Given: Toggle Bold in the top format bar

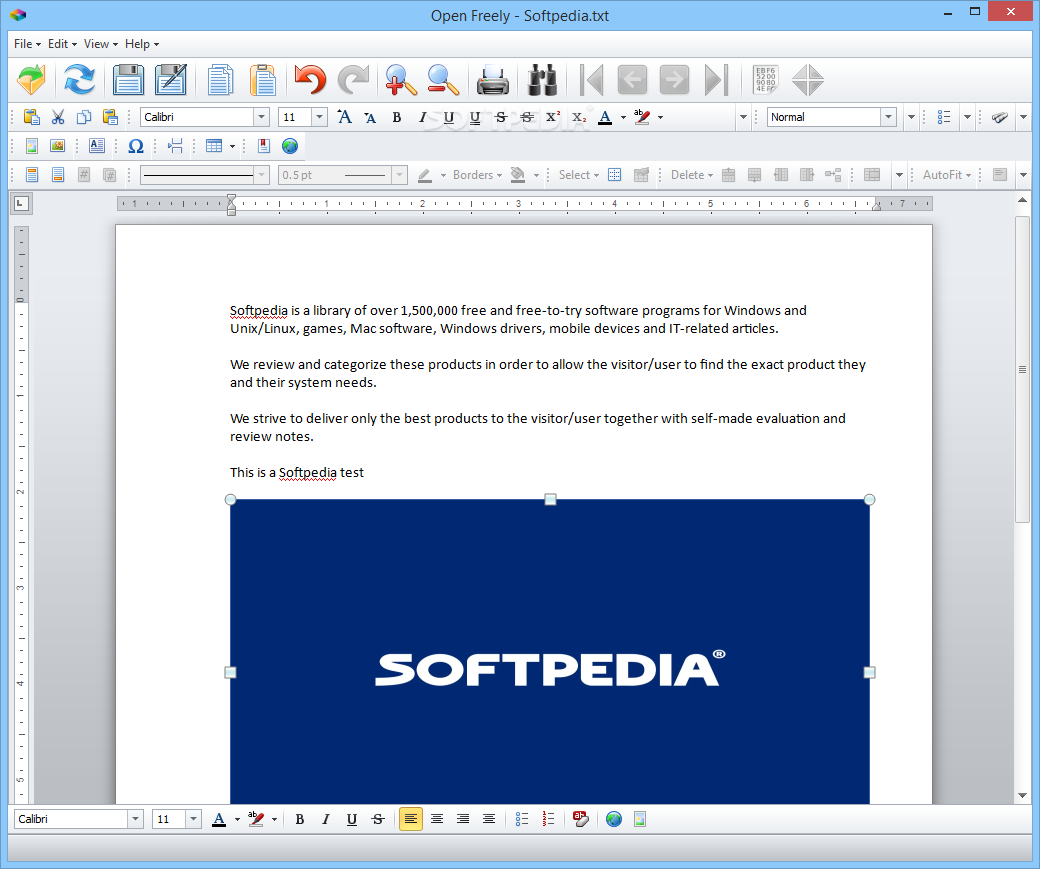Looking at the screenshot, I should 397,117.
